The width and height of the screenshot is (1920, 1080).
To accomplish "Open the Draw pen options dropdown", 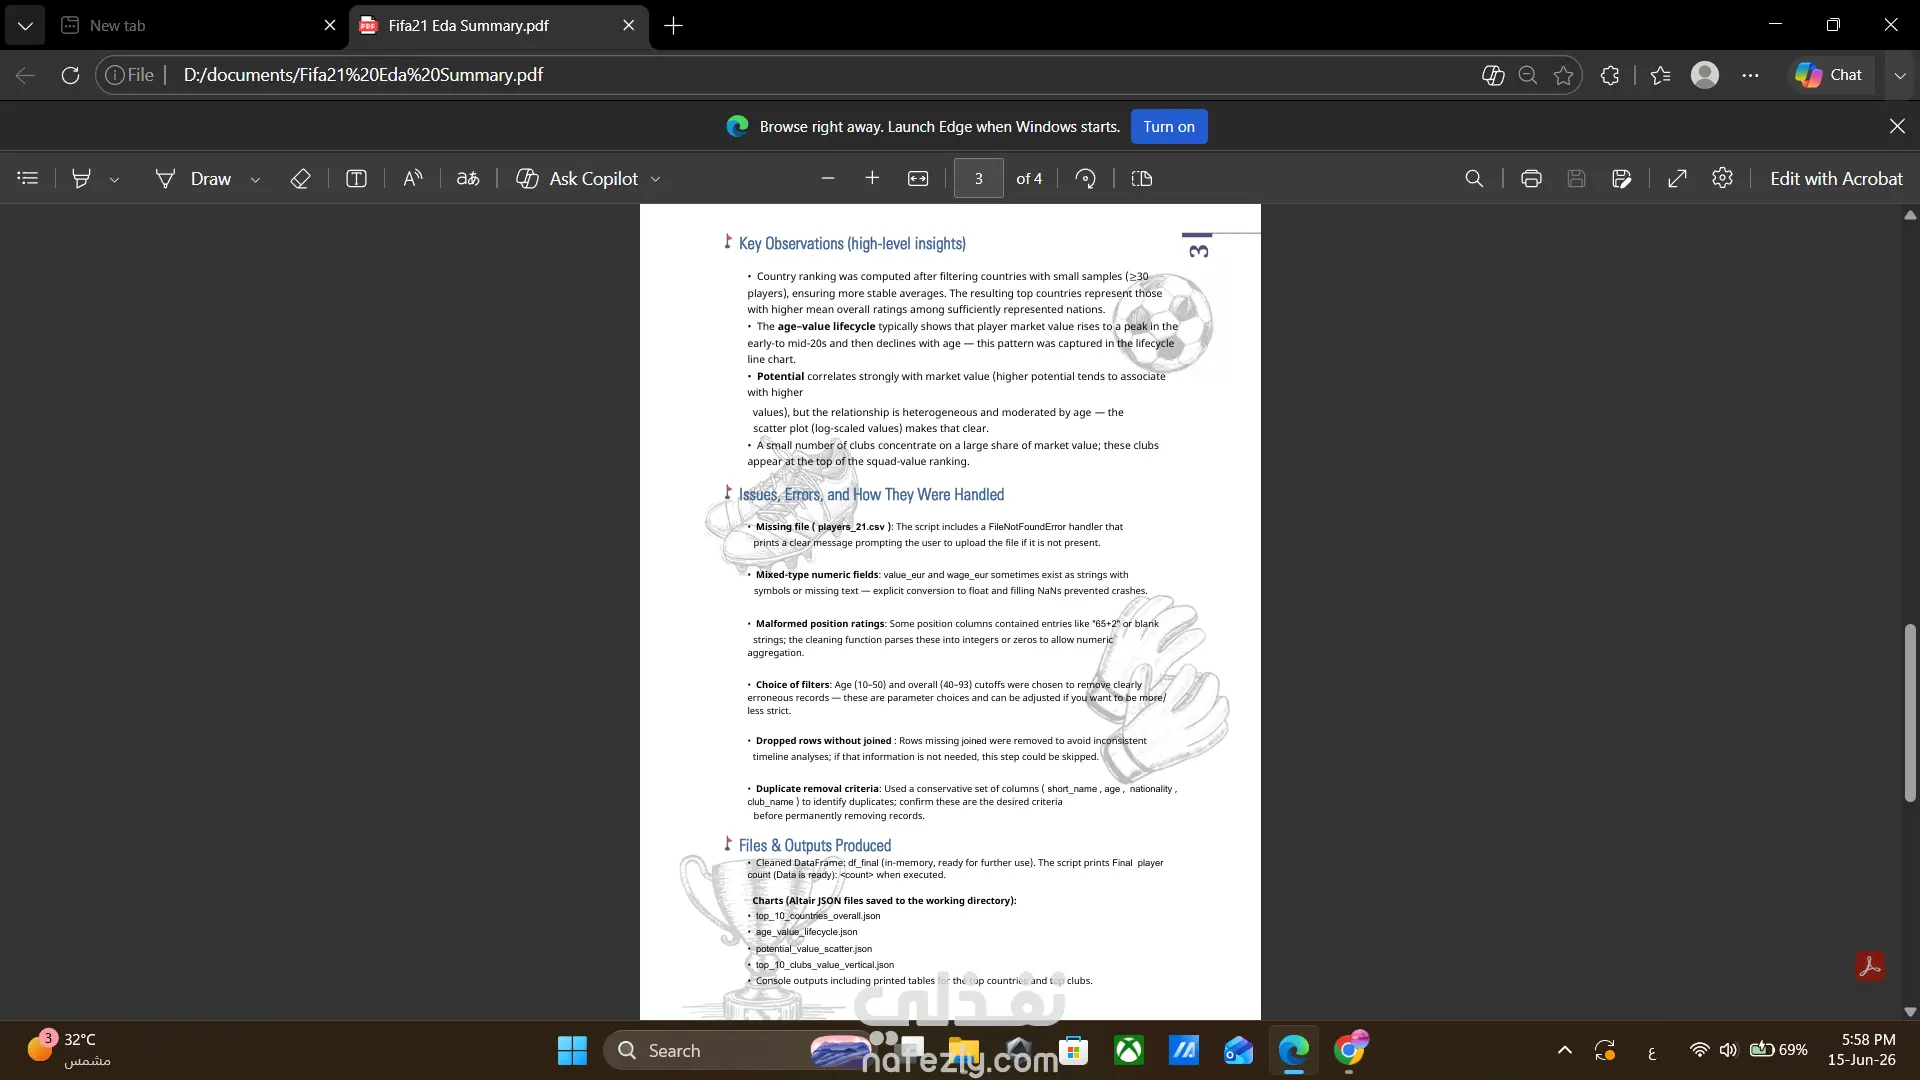I will tap(255, 179).
